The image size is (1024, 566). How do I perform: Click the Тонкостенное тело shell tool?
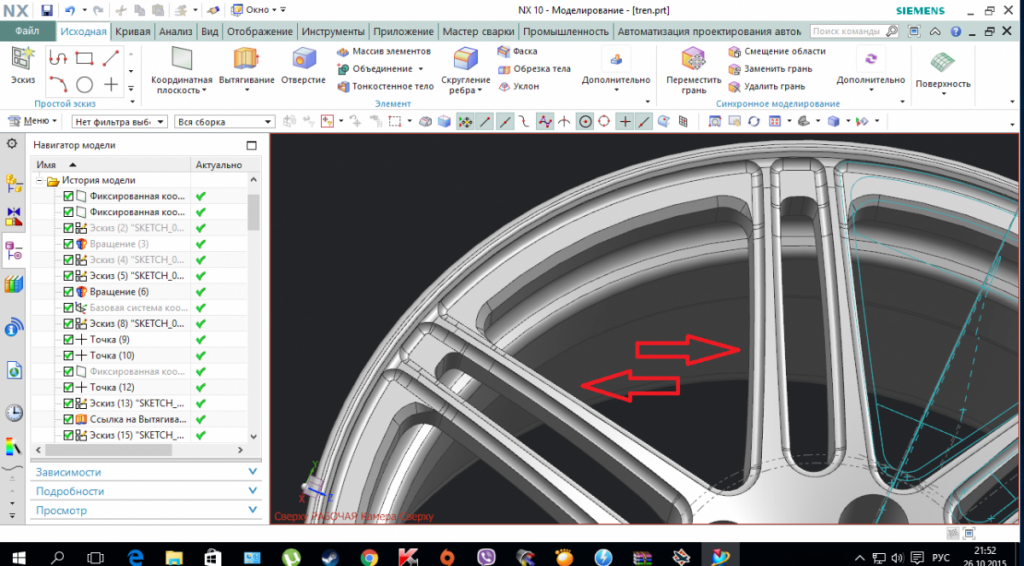click(385, 86)
